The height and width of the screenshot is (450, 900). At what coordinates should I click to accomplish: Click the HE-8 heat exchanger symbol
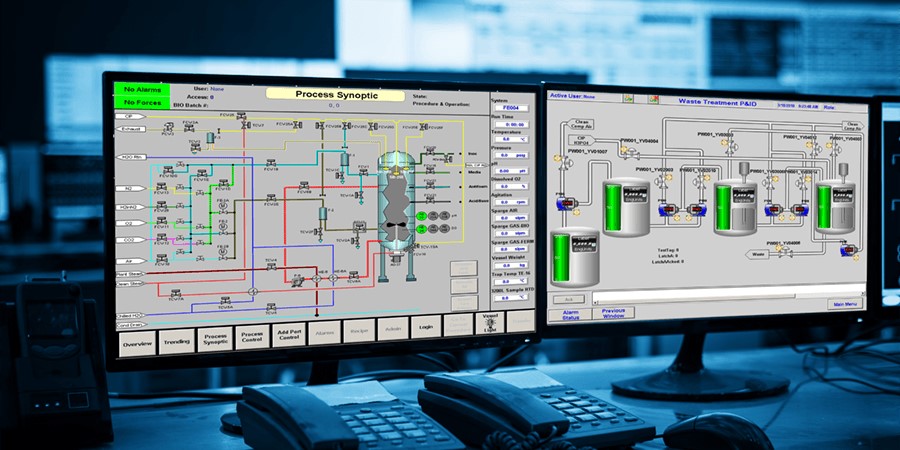316,278
